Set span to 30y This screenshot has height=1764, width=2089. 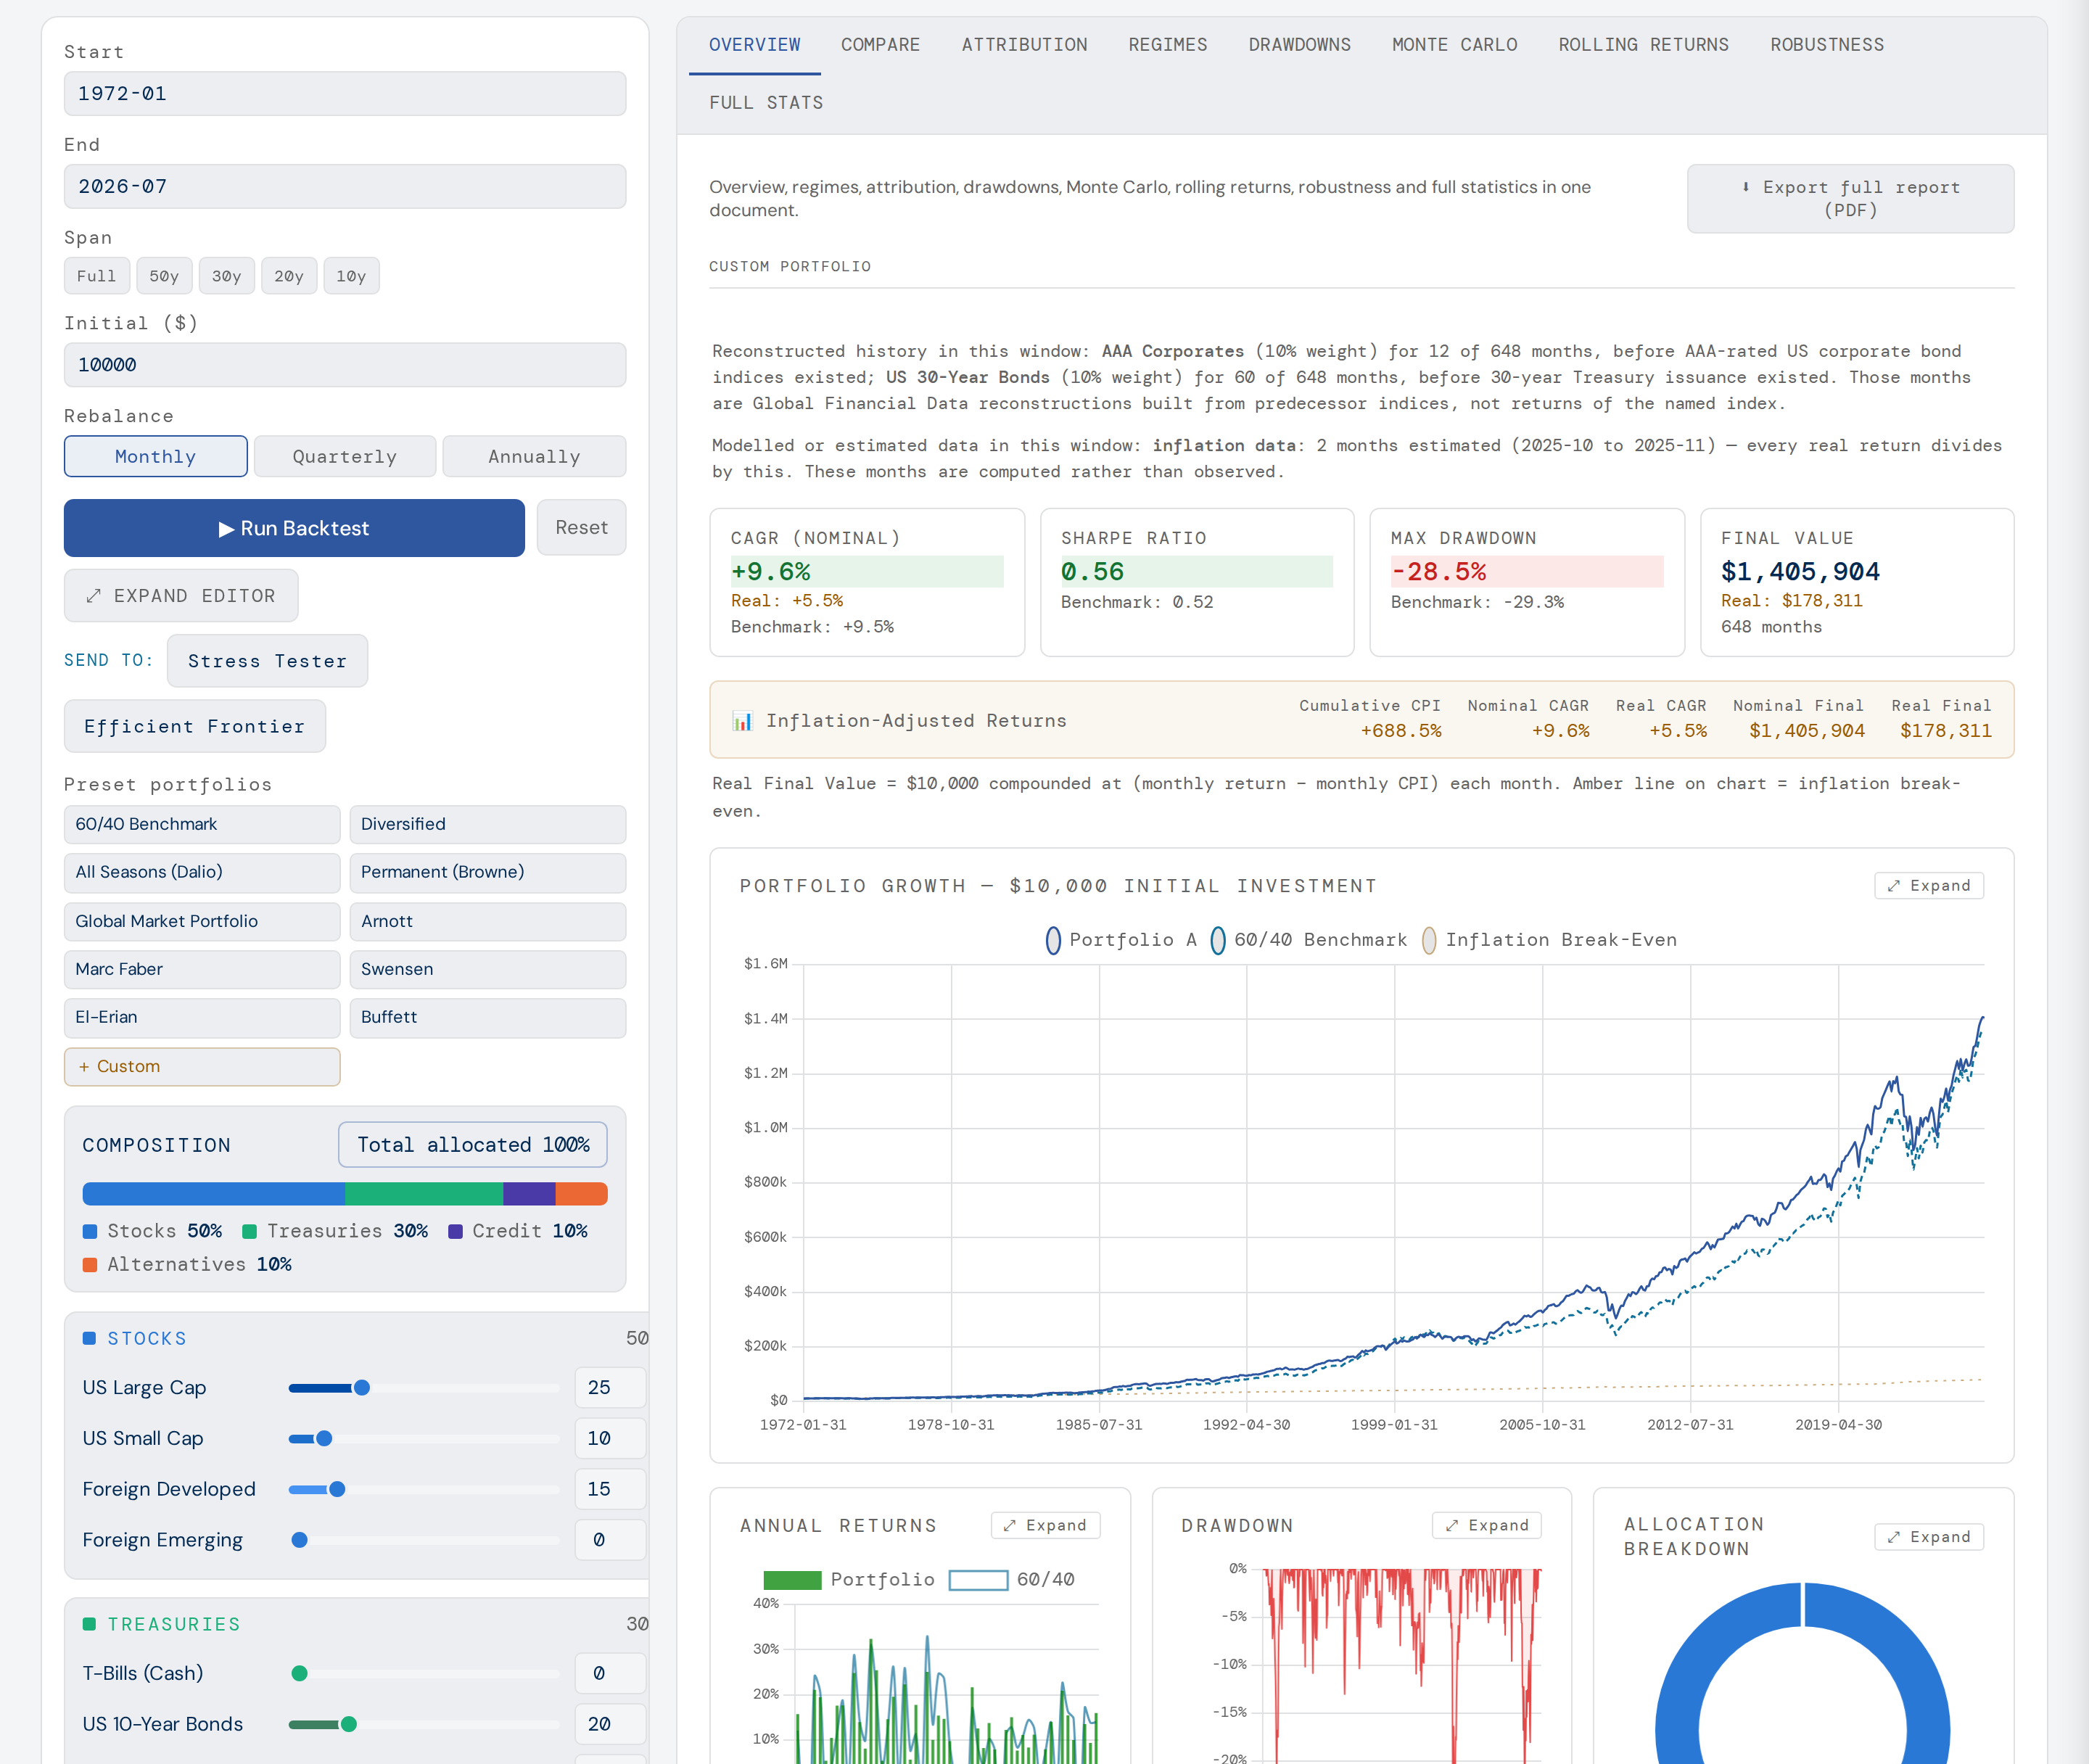click(x=227, y=276)
